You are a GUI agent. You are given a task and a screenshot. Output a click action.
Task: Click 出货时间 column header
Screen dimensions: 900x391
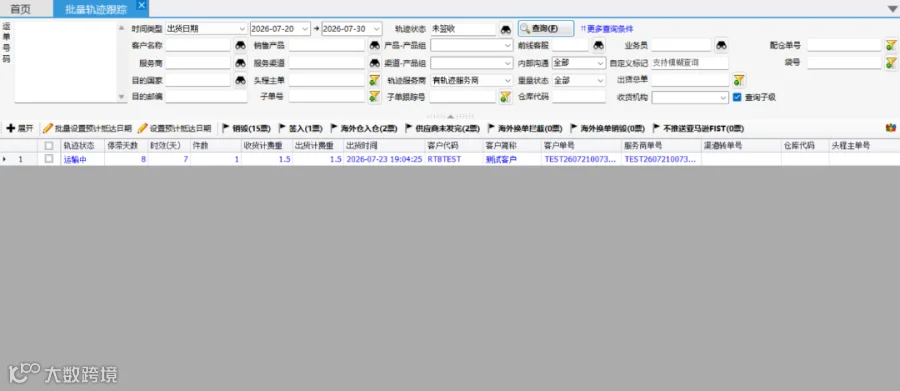click(x=384, y=146)
